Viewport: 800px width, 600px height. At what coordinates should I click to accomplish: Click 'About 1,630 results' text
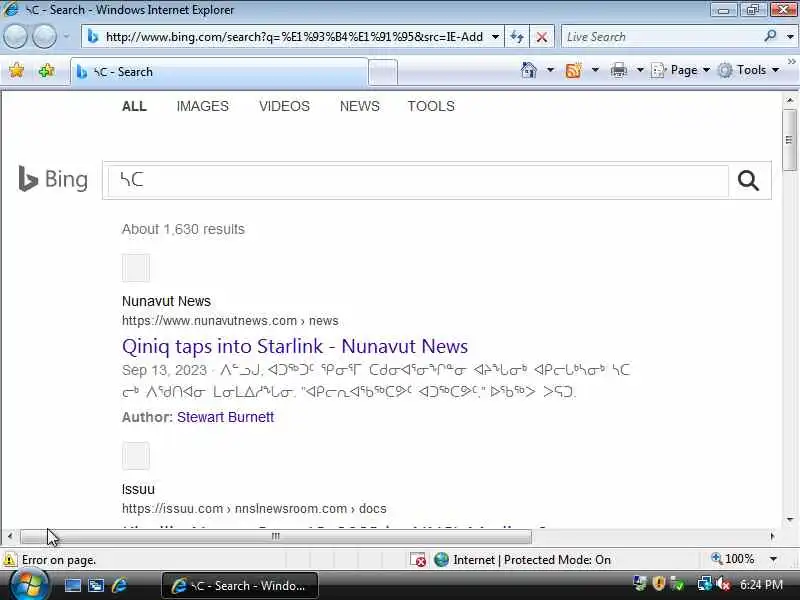pos(183,229)
